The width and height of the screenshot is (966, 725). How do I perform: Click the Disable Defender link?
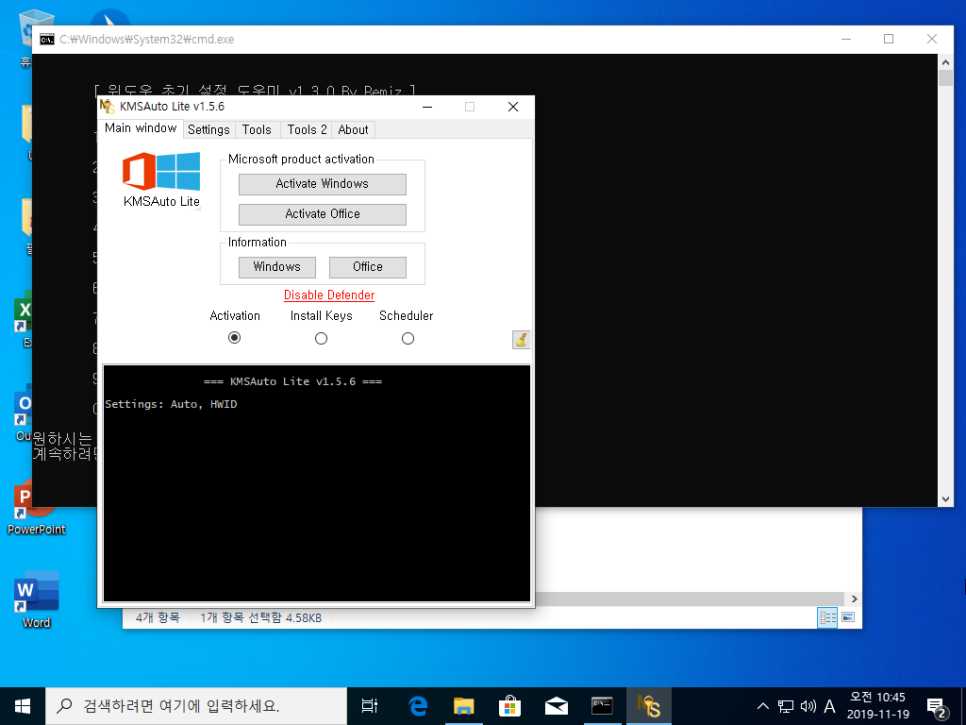[x=329, y=295]
